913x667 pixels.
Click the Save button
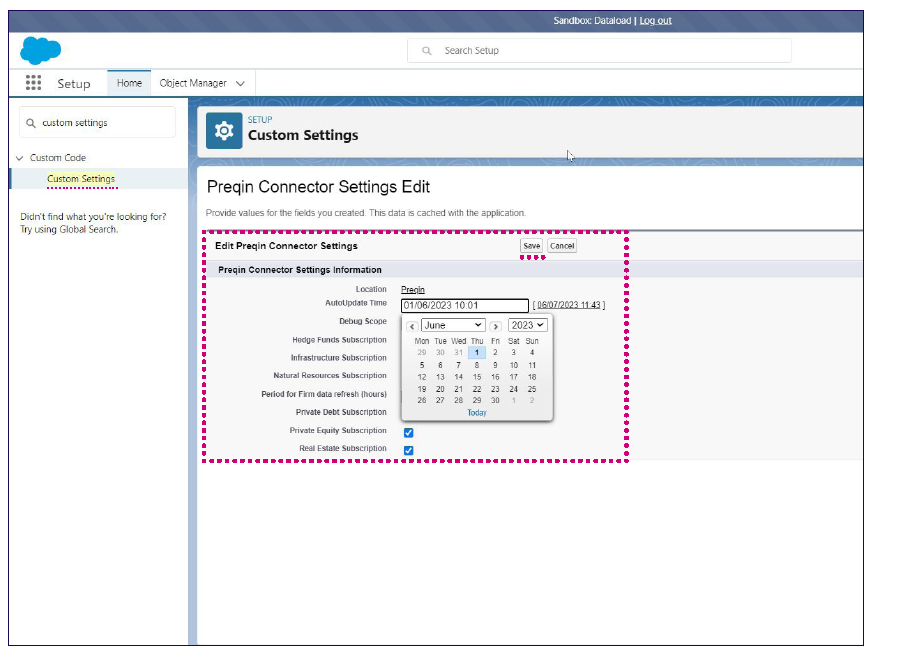[531, 246]
